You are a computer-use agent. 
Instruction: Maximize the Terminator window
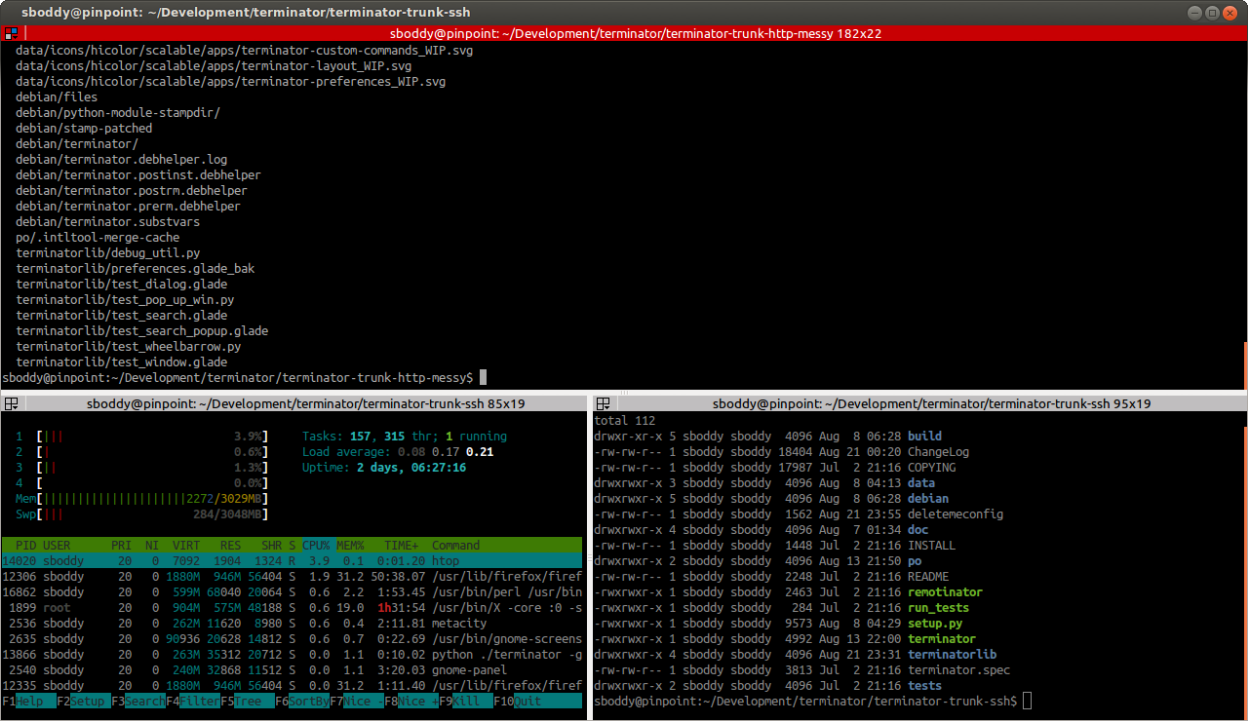coord(1212,12)
